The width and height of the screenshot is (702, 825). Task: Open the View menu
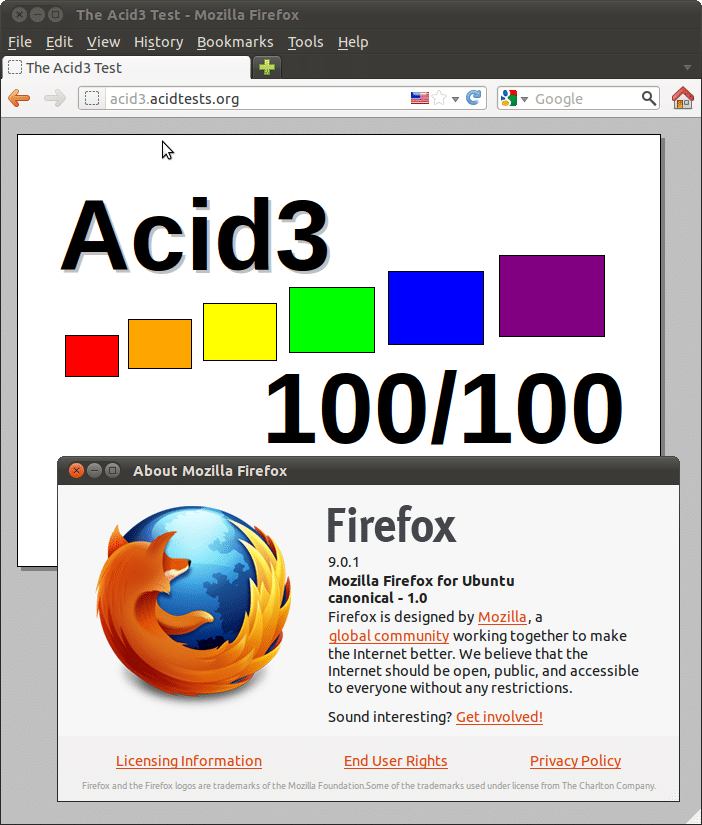point(103,42)
